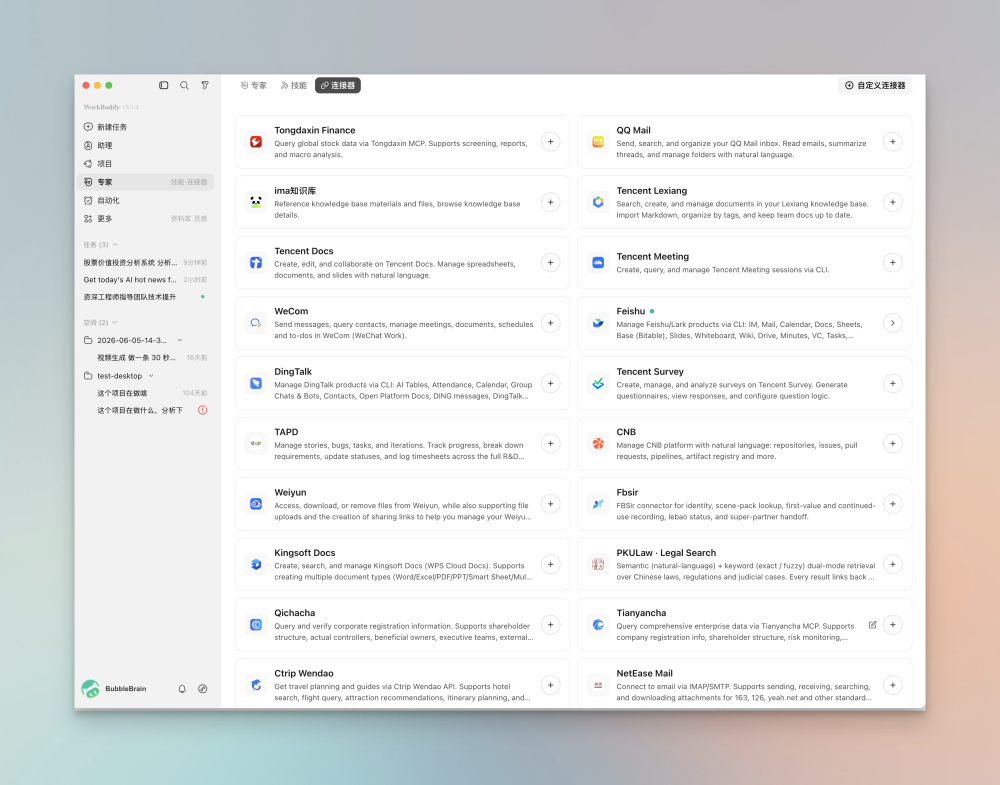Viewport: 1000px width, 785px height.
Task: Switch to the 专家 tab
Action: pyautogui.click(x=253, y=85)
